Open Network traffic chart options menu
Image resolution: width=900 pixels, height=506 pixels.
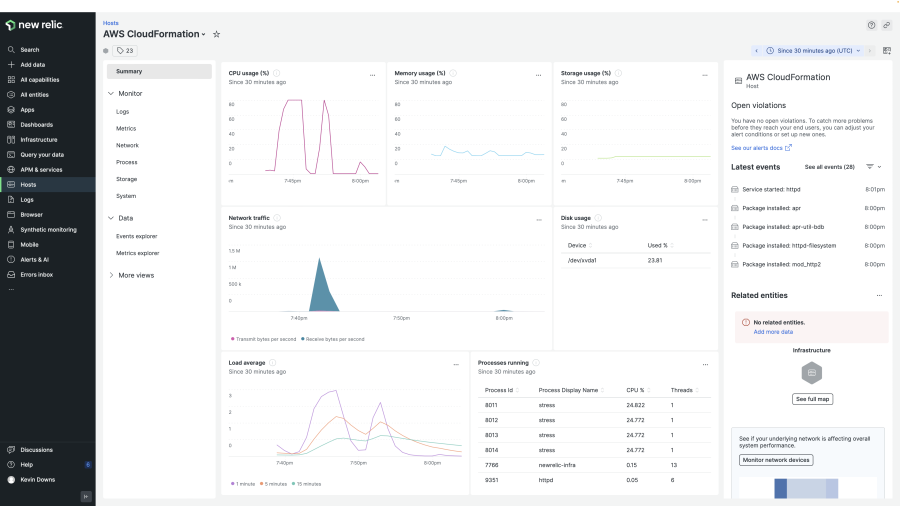pos(539,220)
